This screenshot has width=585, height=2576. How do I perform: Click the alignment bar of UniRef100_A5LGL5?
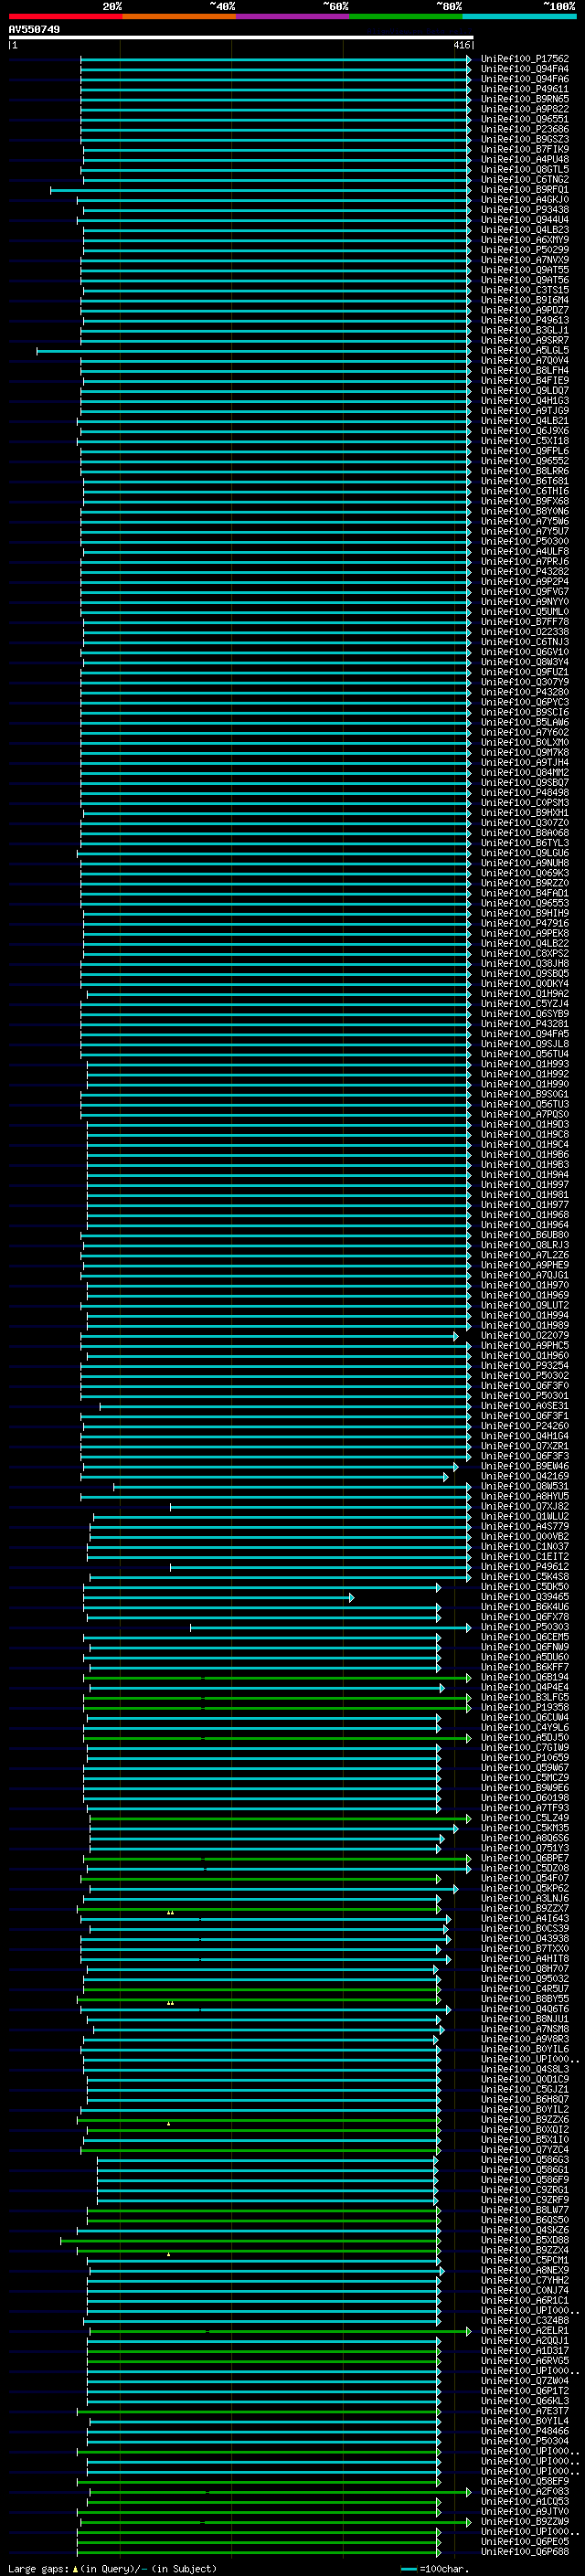[x=254, y=351]
